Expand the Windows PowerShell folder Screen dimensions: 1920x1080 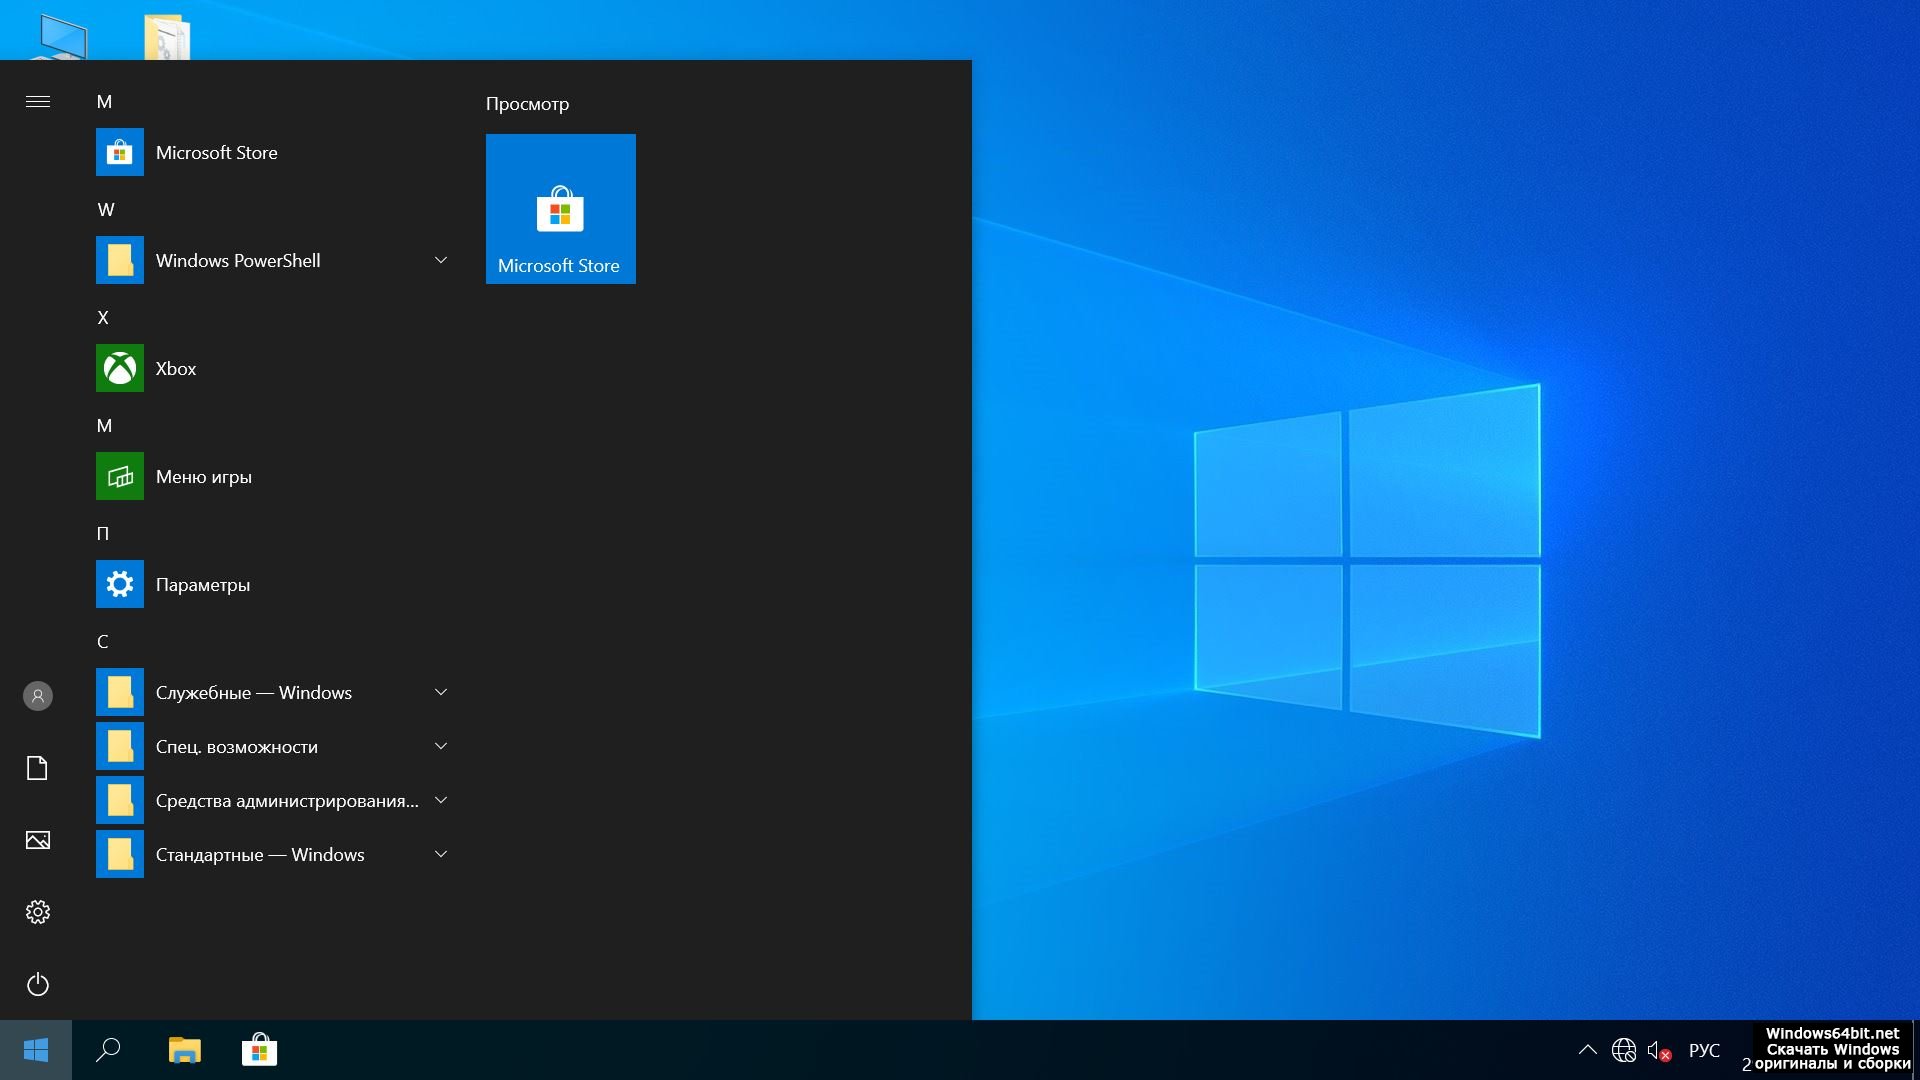coord(440,261)
